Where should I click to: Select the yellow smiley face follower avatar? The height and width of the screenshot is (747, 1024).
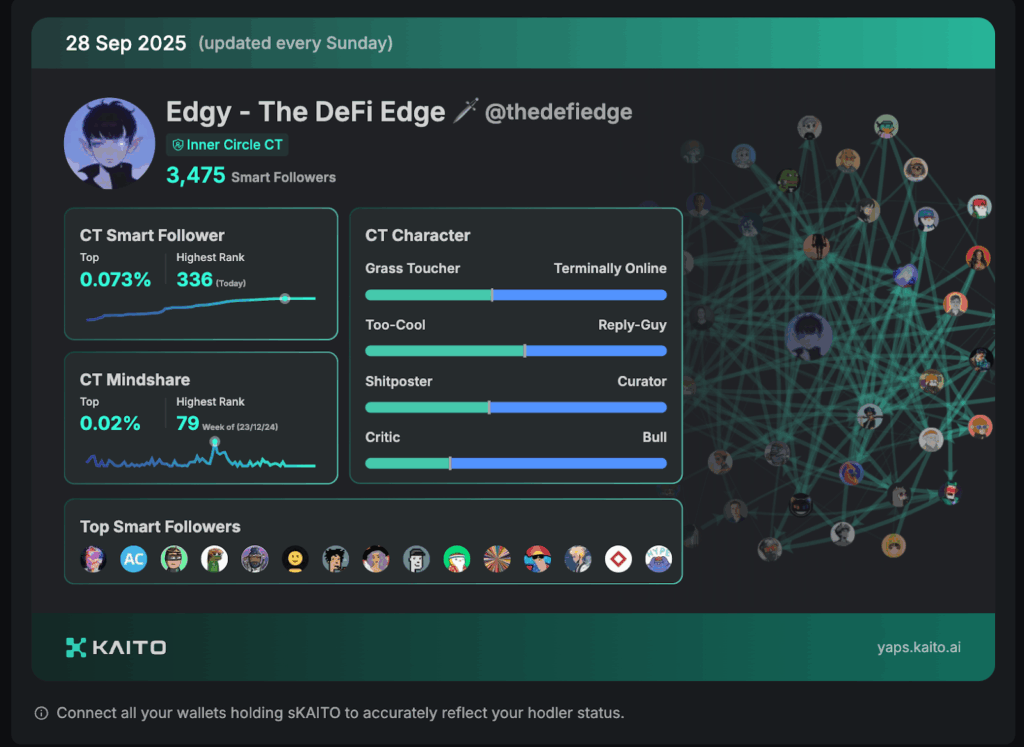[295, 559]
